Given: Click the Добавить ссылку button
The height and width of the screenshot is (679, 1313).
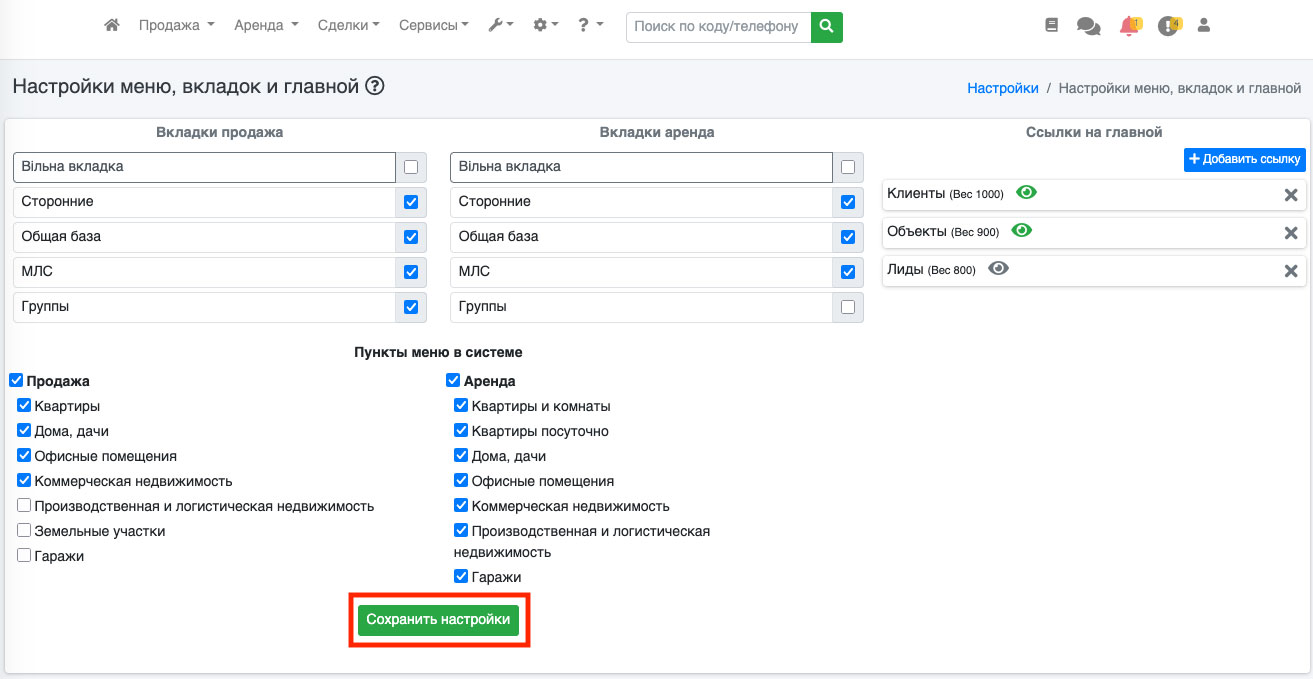Looking at the screenshot, I should pos(1244,159).
